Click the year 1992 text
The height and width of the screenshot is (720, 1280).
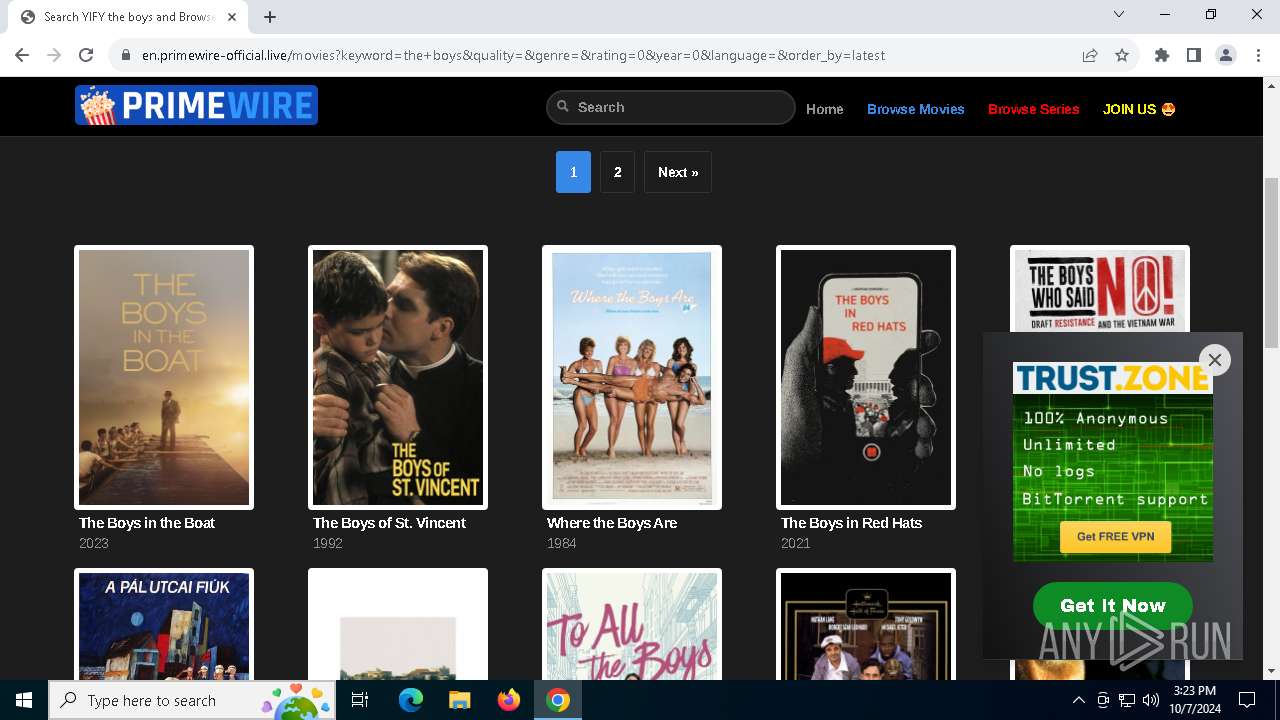pyautogui.click(x=328, y=543)
